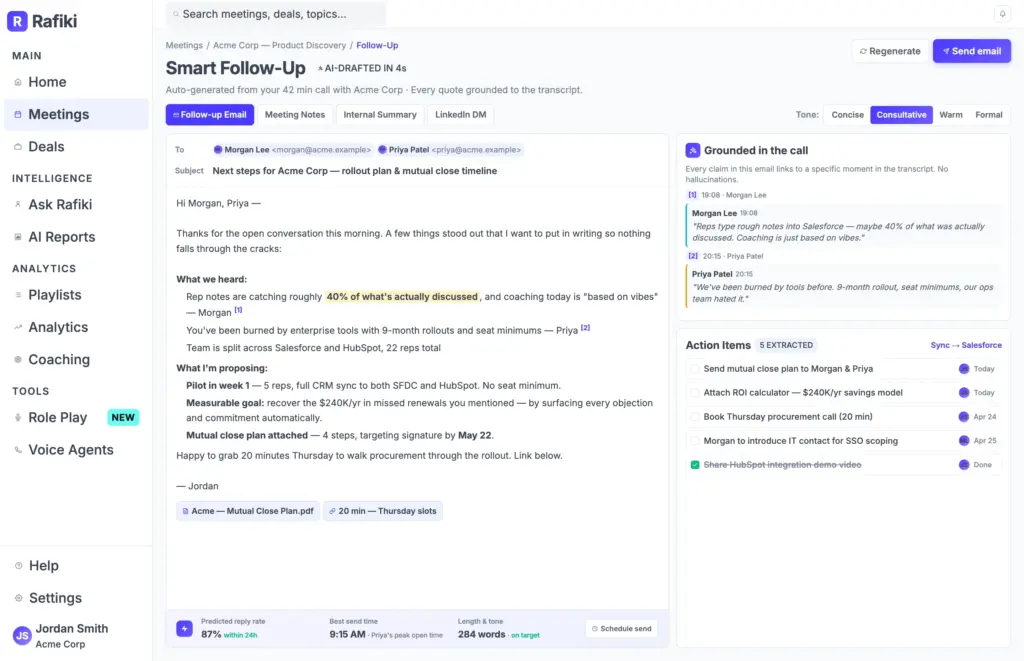The image size is (1024, 661).
Task: Click reference [1] 19:08 Morgan Lee timestamp
Action: [728, 195]
